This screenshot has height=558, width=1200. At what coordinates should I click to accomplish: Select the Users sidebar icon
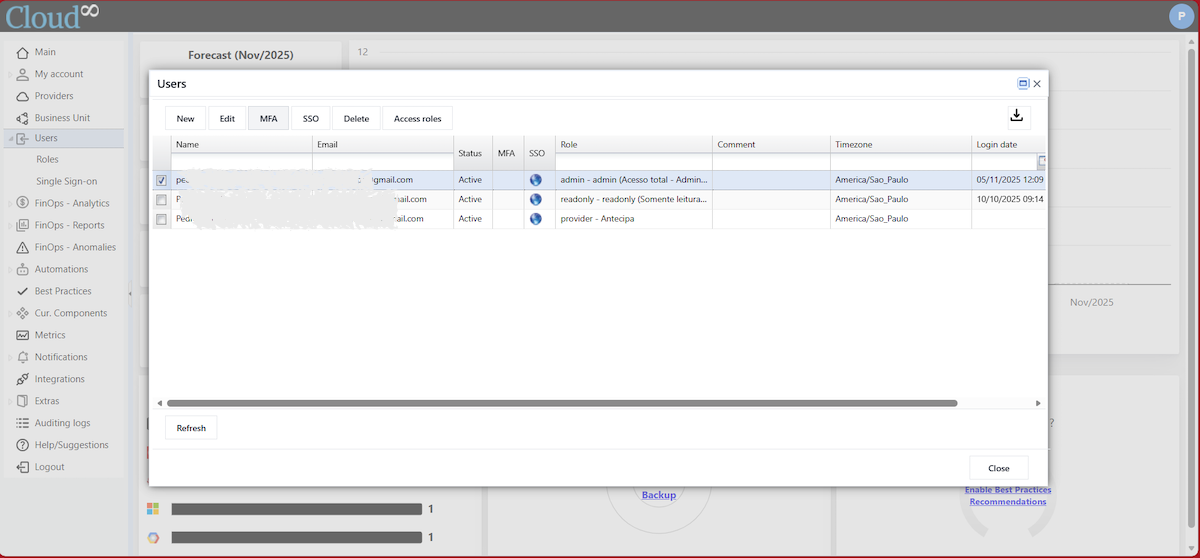(x=22, y=138)
